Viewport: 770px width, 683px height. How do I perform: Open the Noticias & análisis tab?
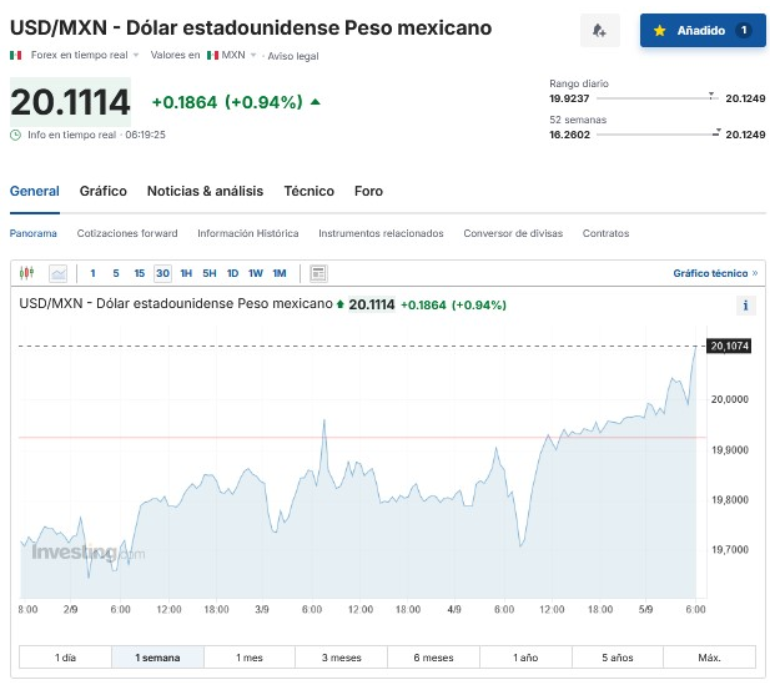[x=205, y=191]
